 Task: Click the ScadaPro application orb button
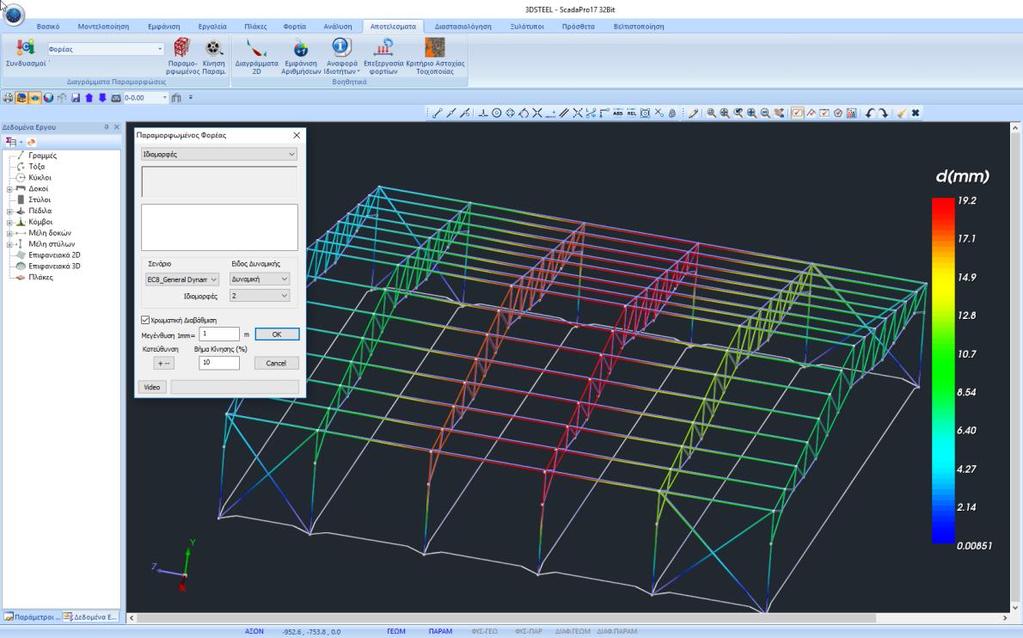(13, 14)
